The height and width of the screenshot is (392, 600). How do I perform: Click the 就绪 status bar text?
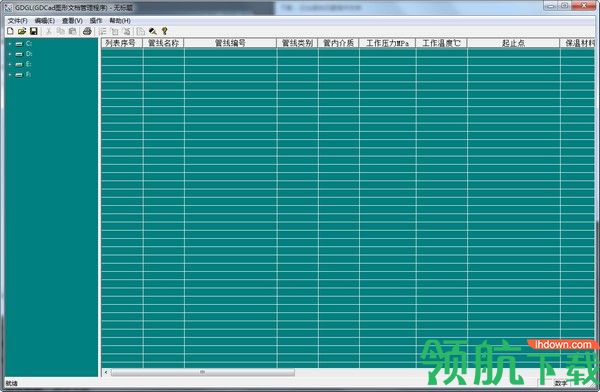point(11,383)
